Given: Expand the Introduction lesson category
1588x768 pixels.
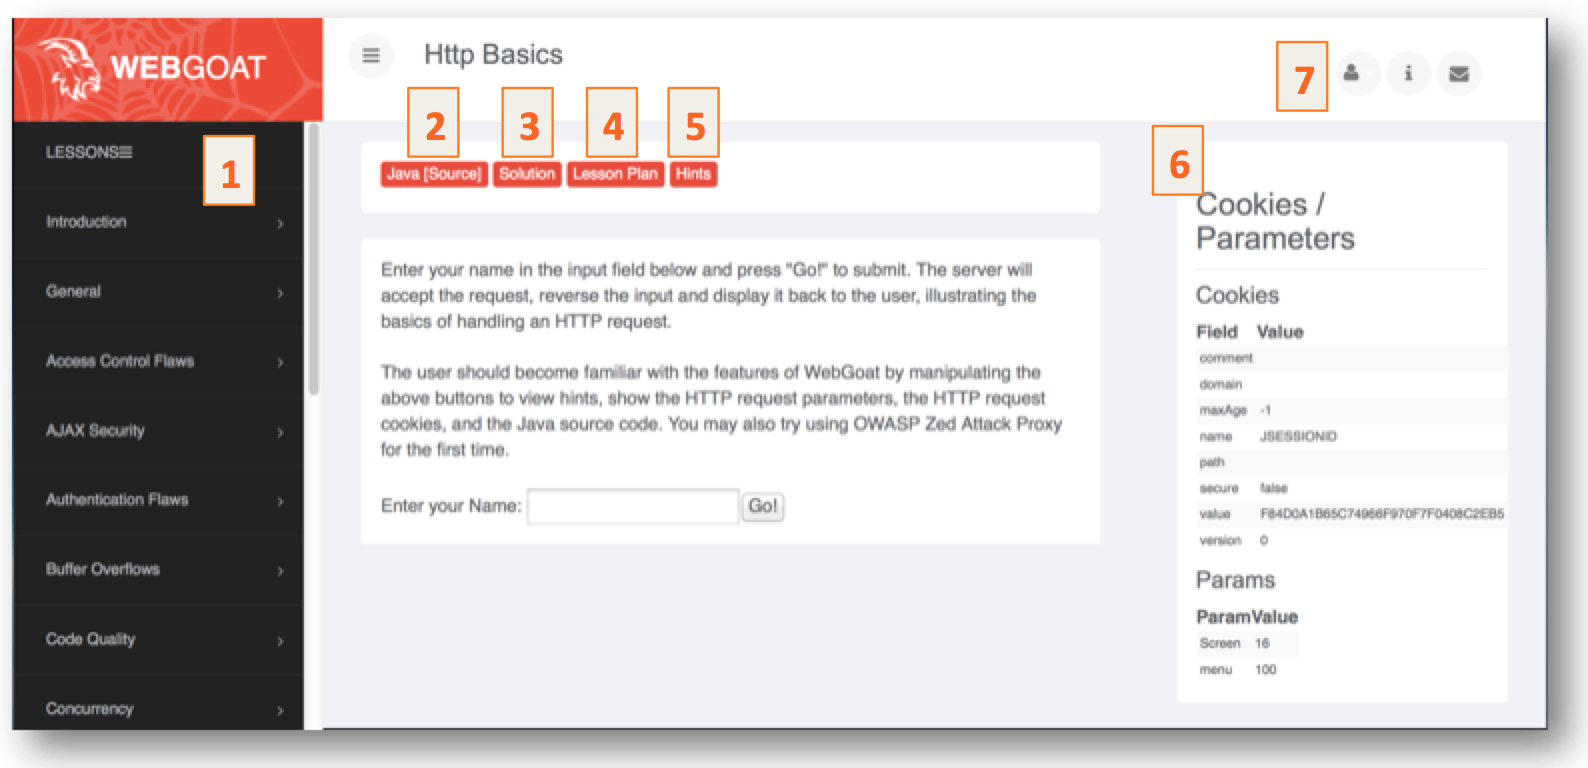Looking at the screenshot, I should [x=159, y=222].
